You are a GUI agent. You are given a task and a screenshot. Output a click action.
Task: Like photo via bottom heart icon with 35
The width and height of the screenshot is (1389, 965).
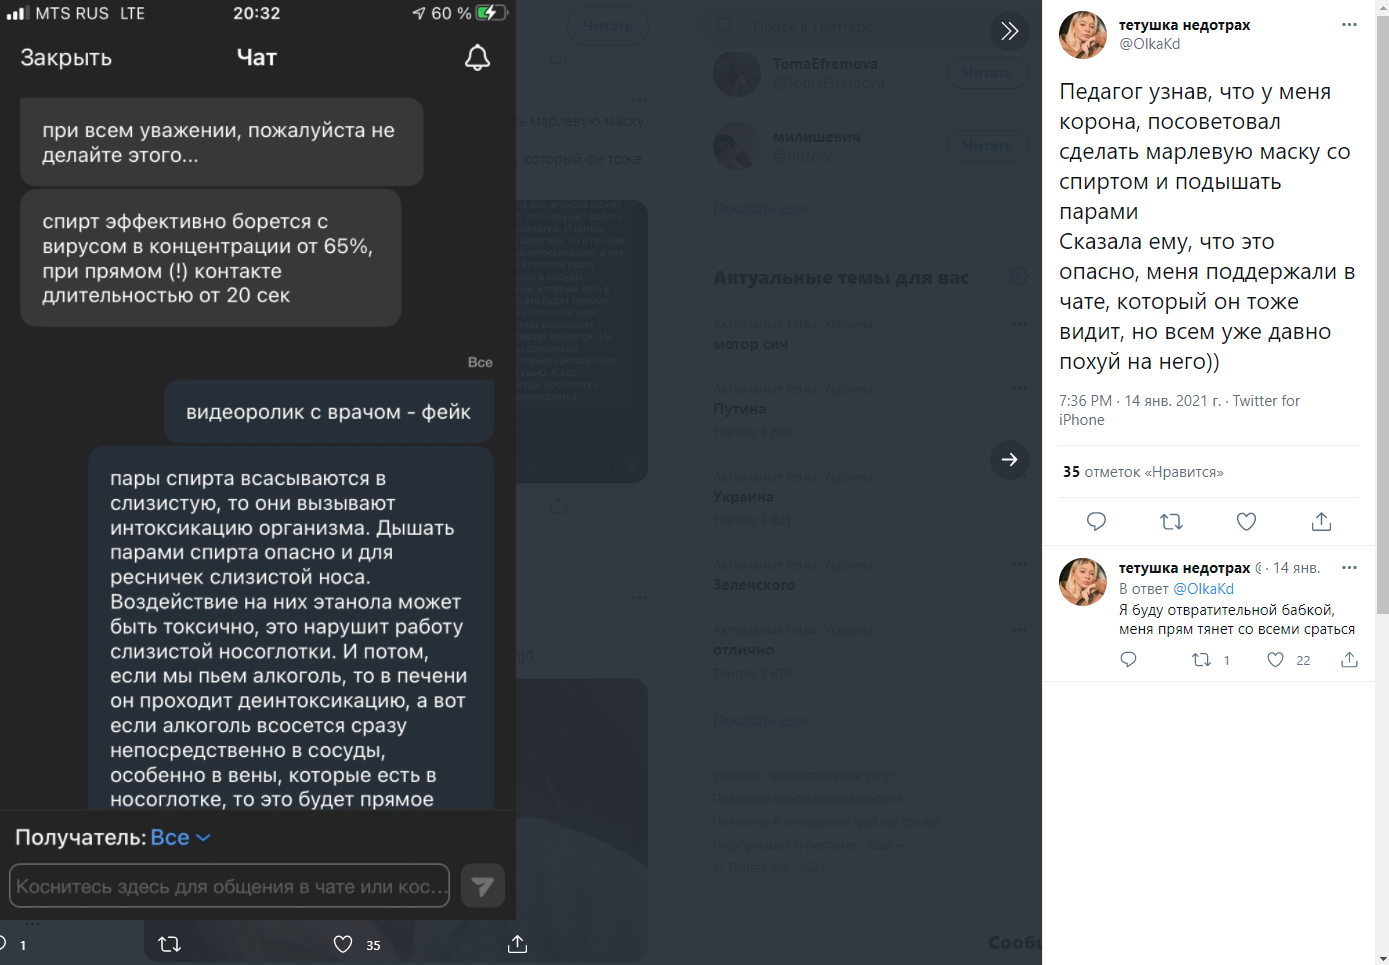[357, 944]
